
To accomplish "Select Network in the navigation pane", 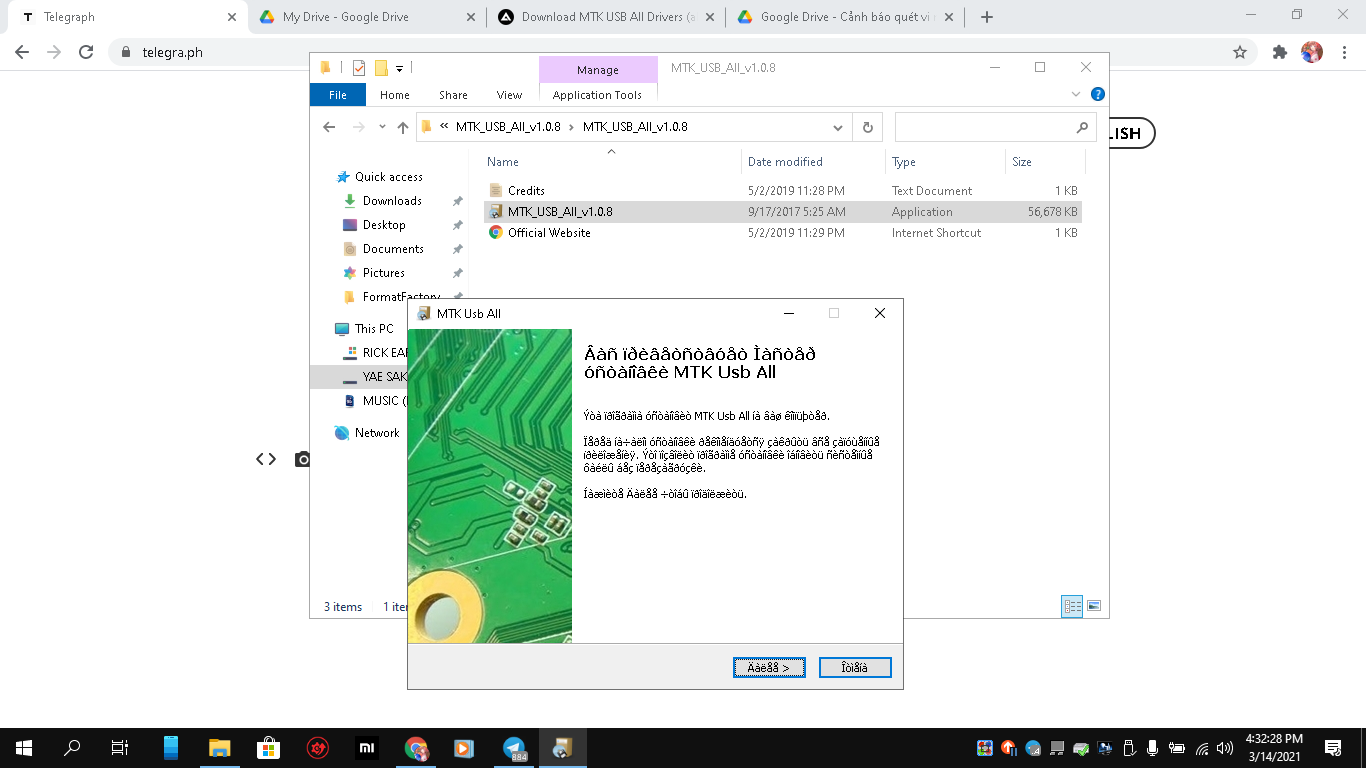I will [377, 433].
